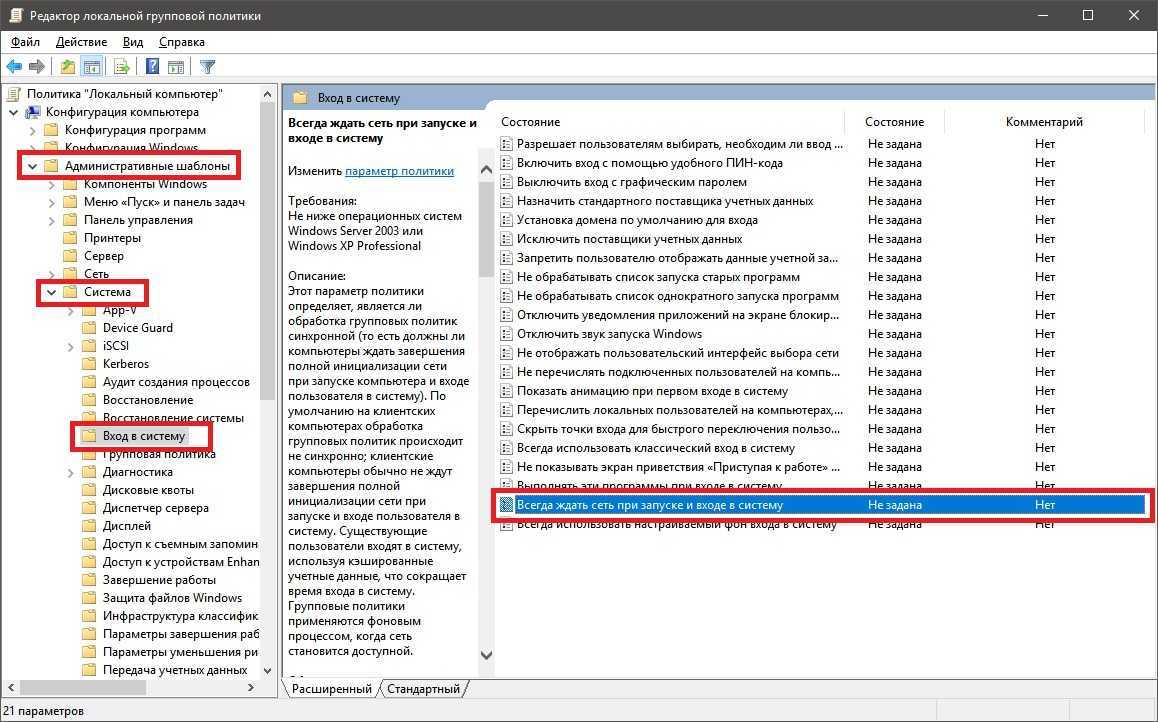Click the Forward arrow in toolbar

37,67
